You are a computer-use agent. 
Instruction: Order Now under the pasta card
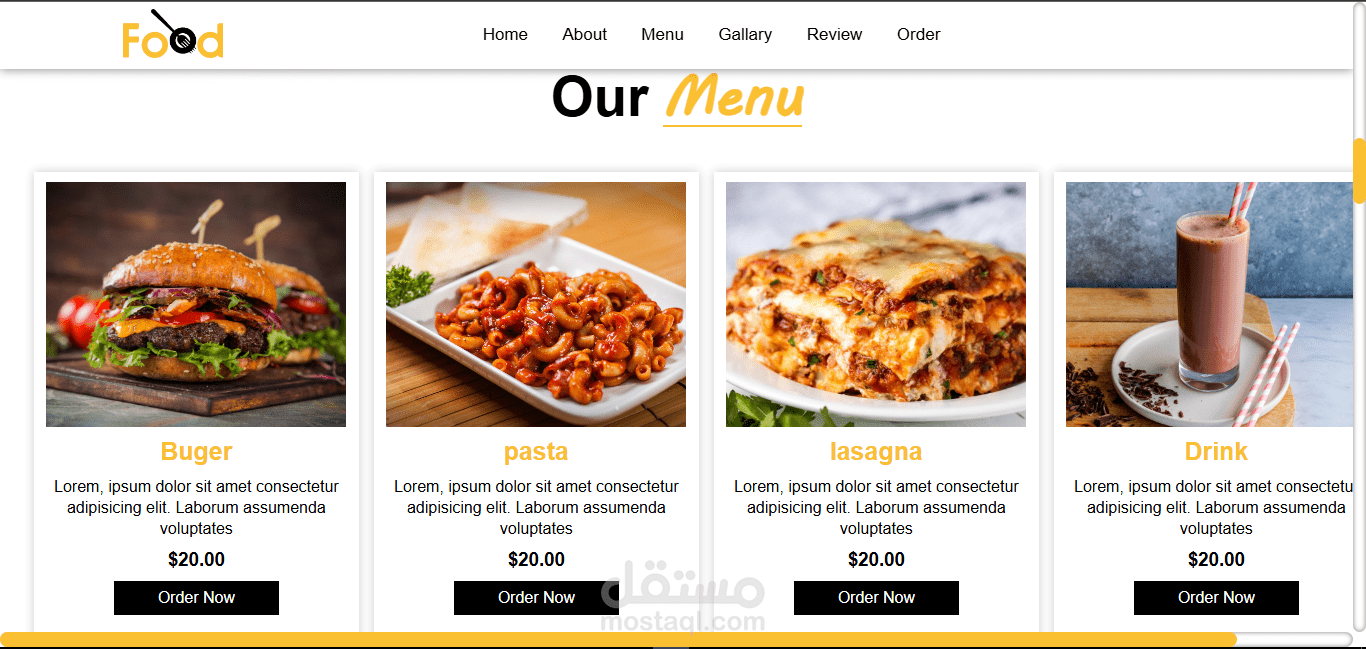point(536,598)
